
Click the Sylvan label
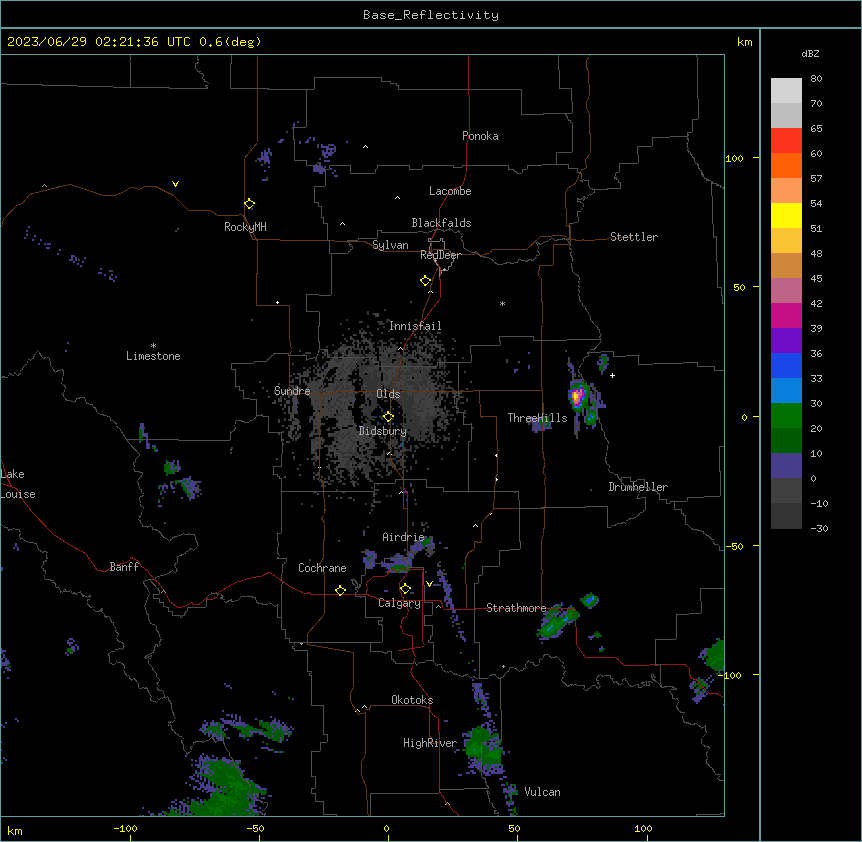(390, 245)
